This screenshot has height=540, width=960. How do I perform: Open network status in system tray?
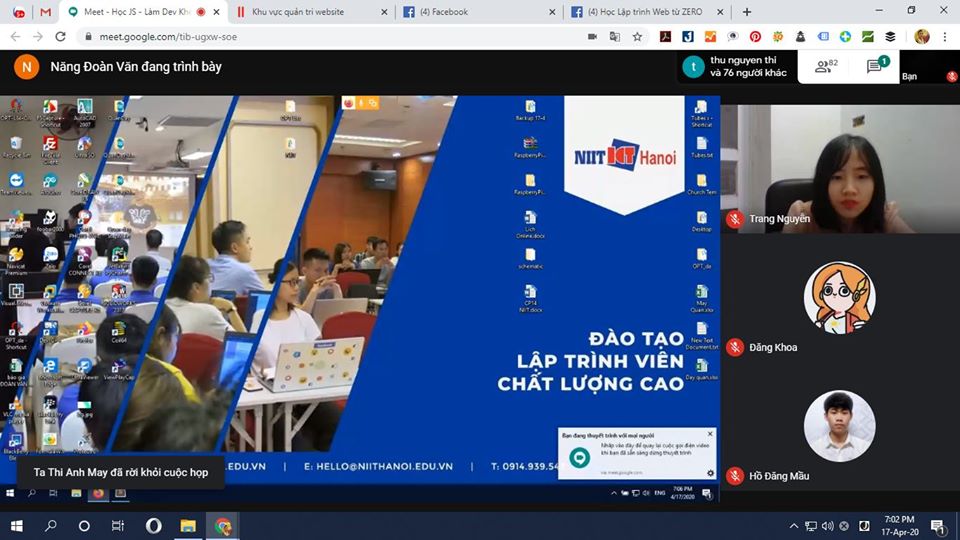click(x=811, y=526)
